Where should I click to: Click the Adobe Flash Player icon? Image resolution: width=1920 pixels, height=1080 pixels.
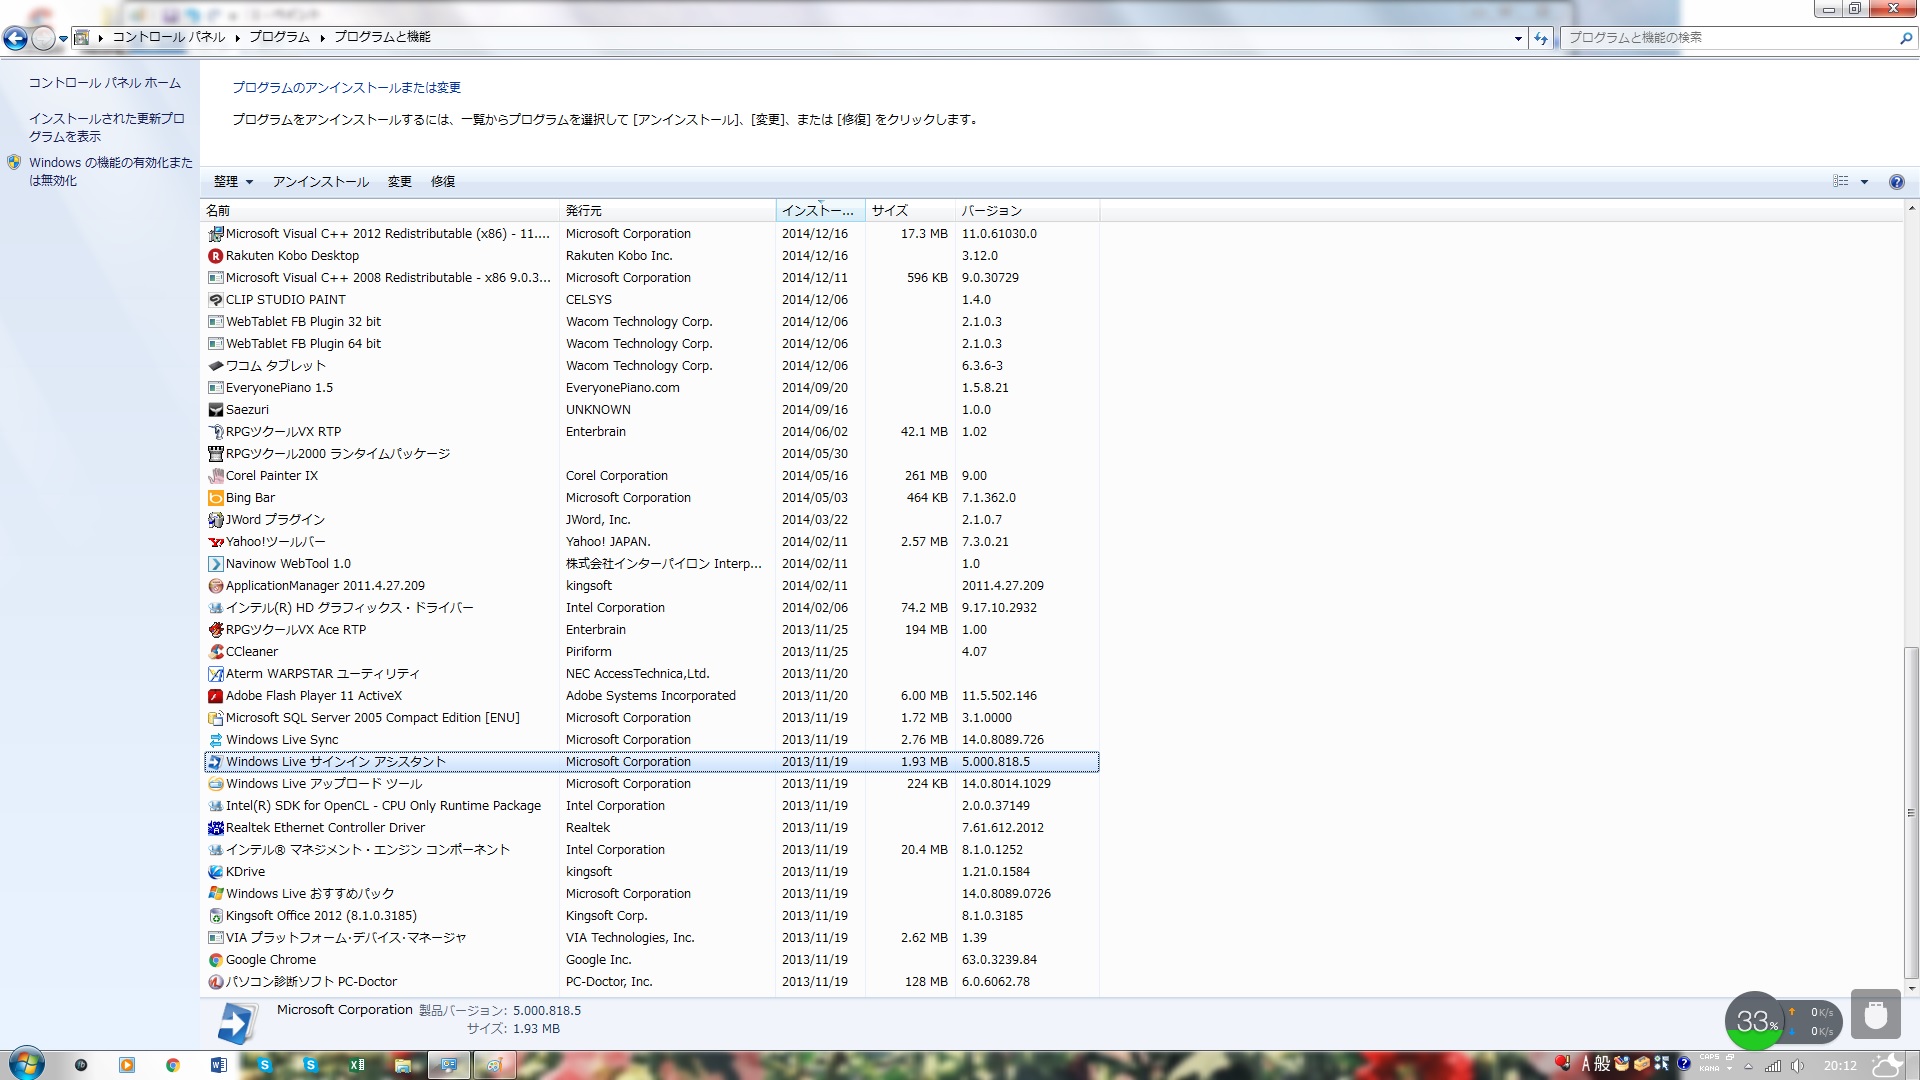(215, 696)
